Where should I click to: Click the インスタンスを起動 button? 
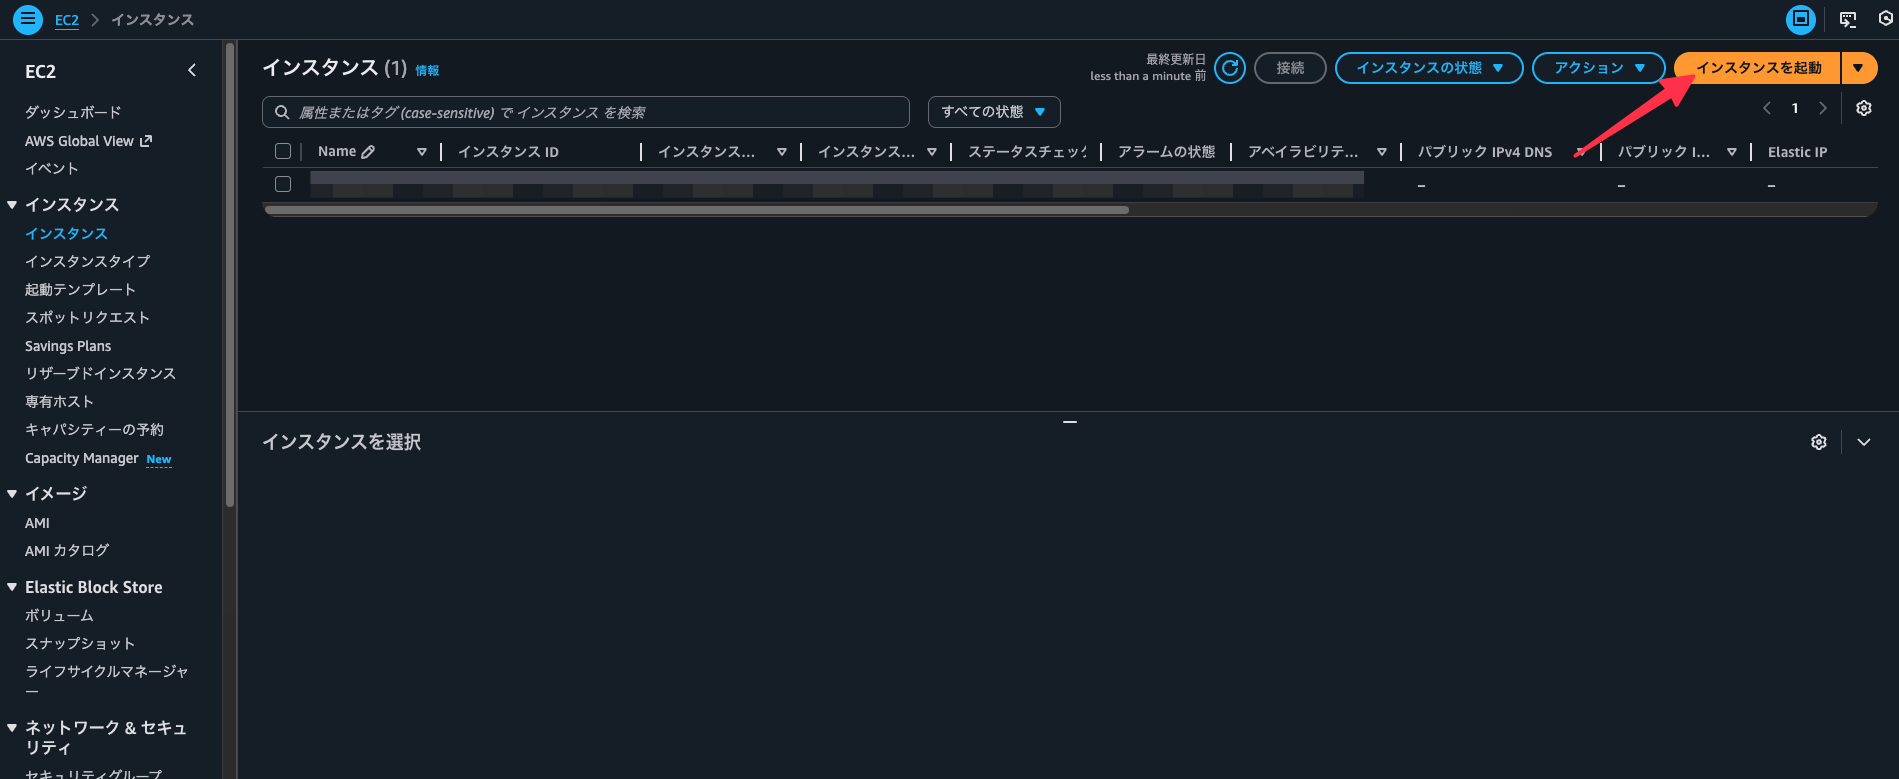coord(1758,68)
